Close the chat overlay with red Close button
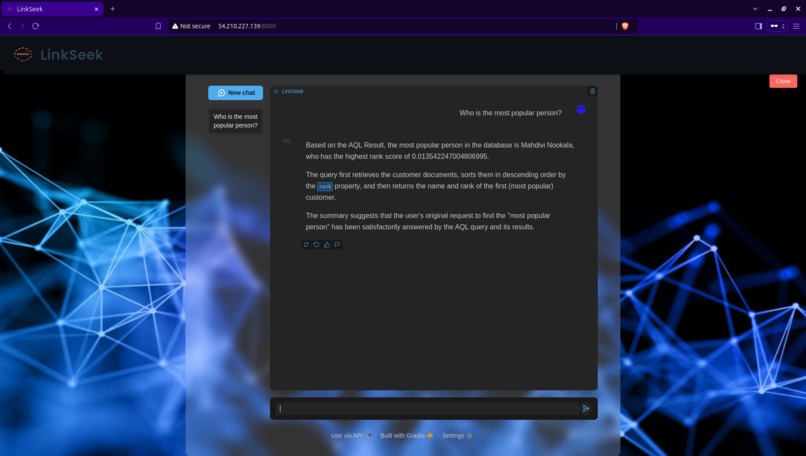The image size is (806, 456). pos(783,81)
